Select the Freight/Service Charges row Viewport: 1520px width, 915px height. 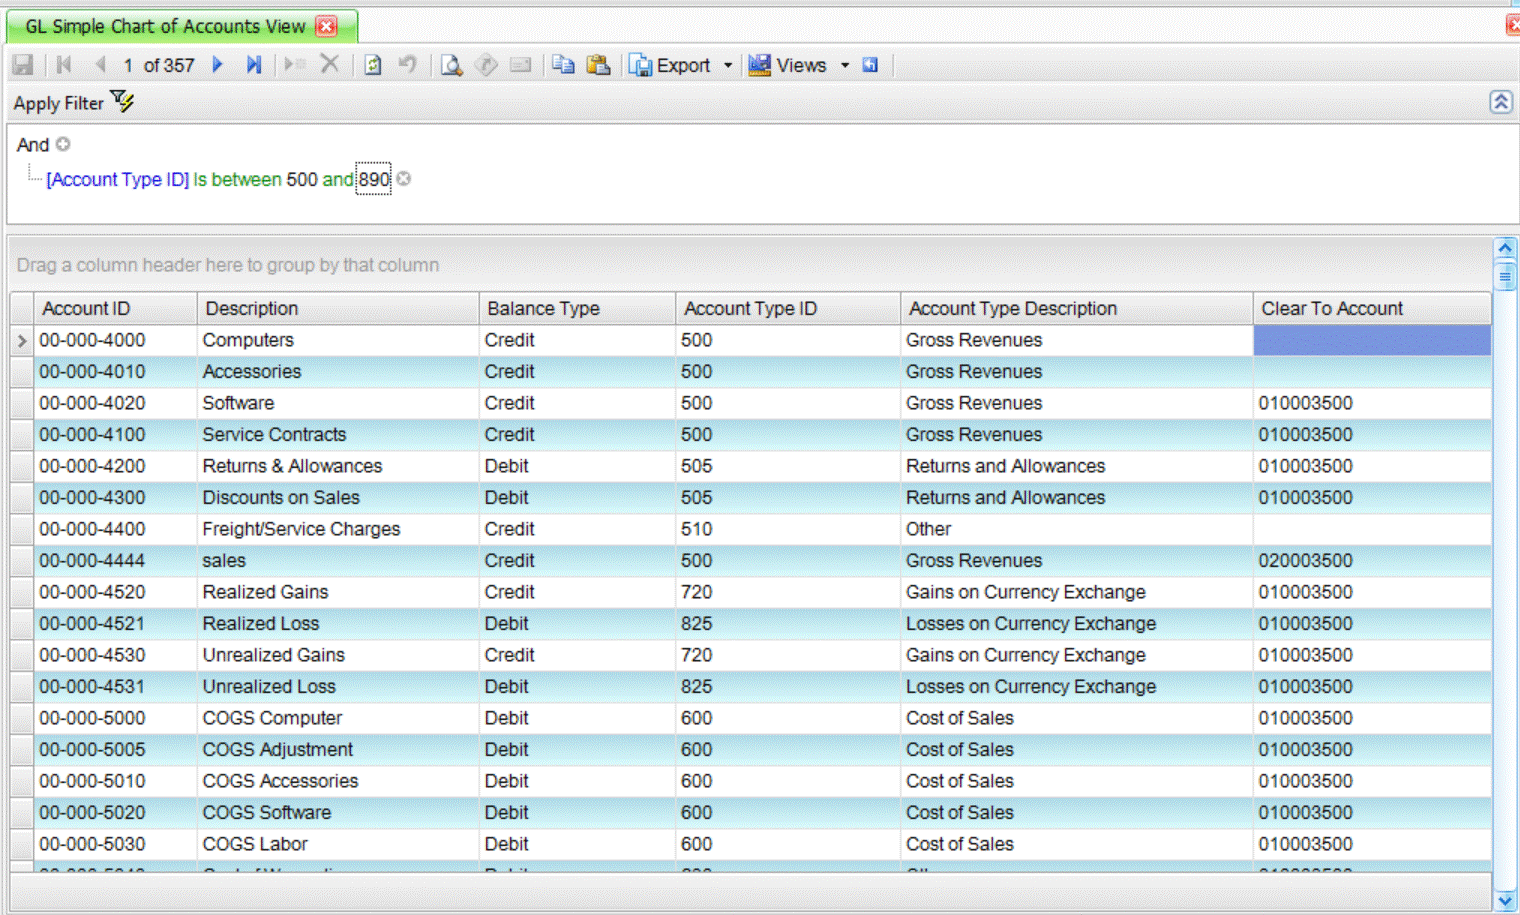[x=301, y=529]
